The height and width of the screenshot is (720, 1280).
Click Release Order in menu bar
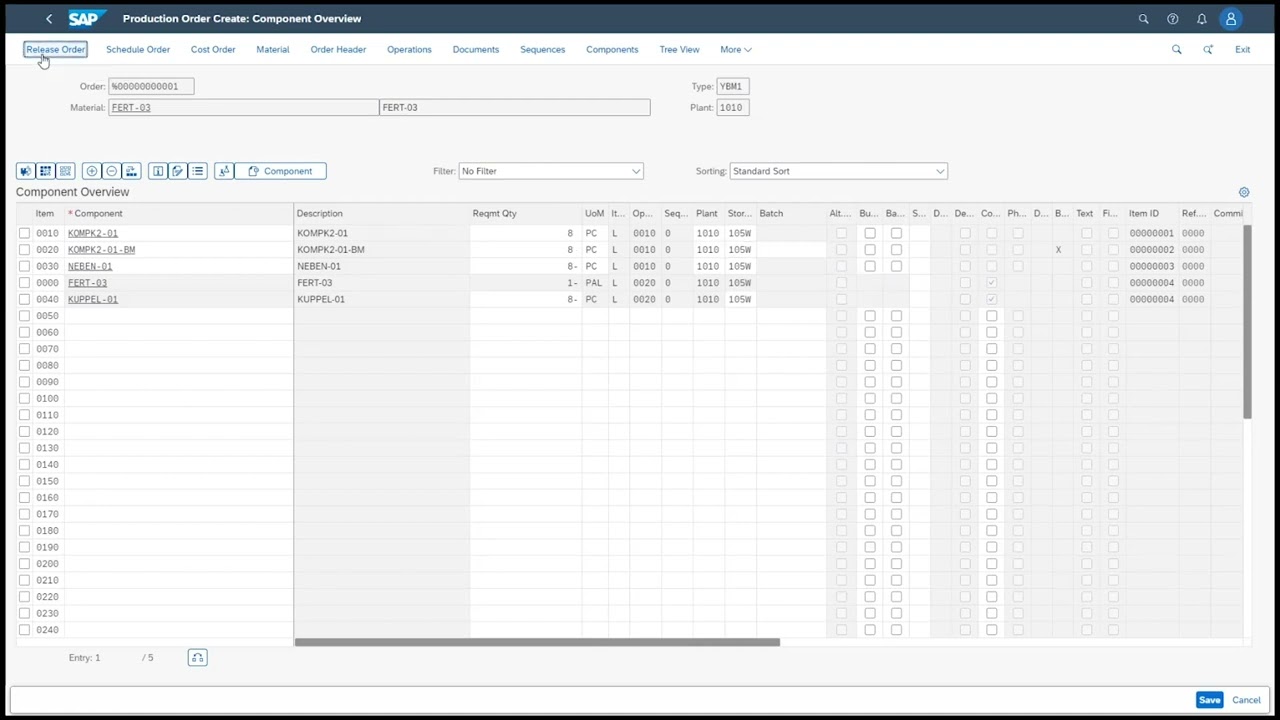[55, 49]
